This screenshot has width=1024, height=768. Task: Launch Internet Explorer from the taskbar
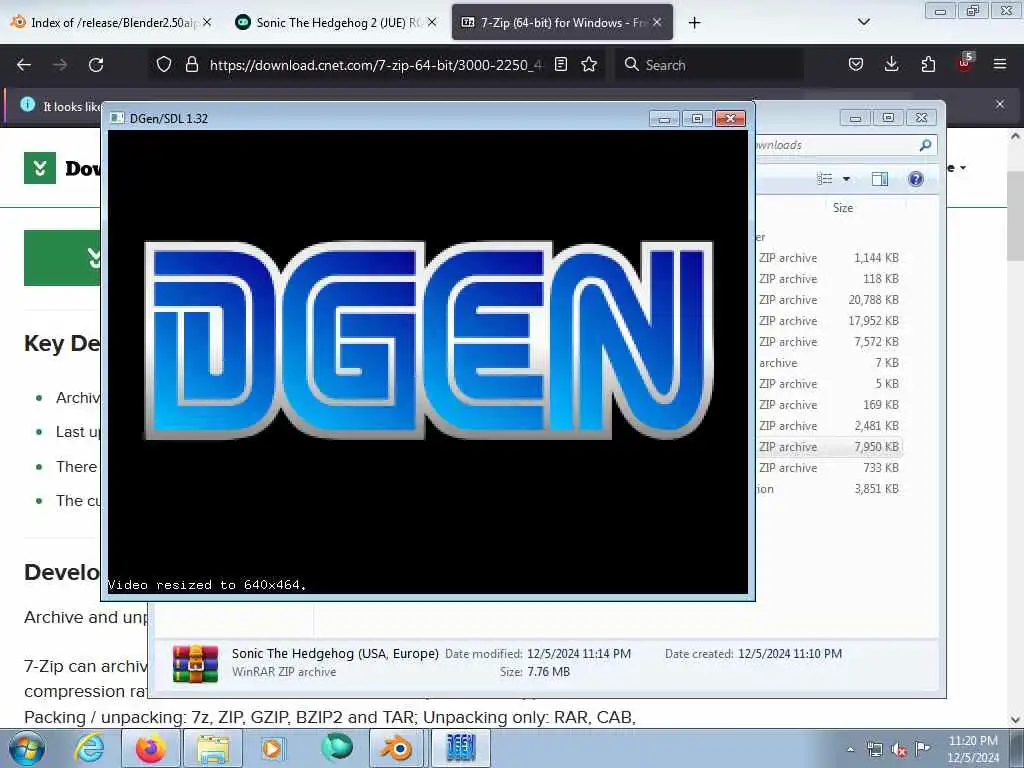click(x=89, y=748)
